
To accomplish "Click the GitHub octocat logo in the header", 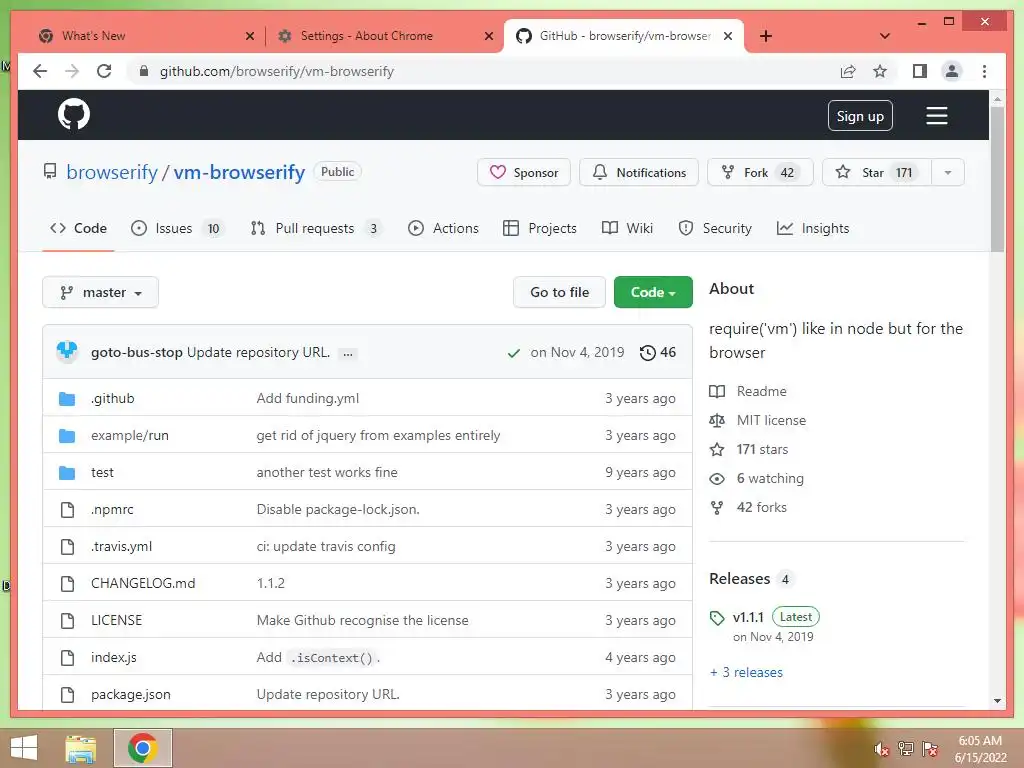I will point(74,115).
